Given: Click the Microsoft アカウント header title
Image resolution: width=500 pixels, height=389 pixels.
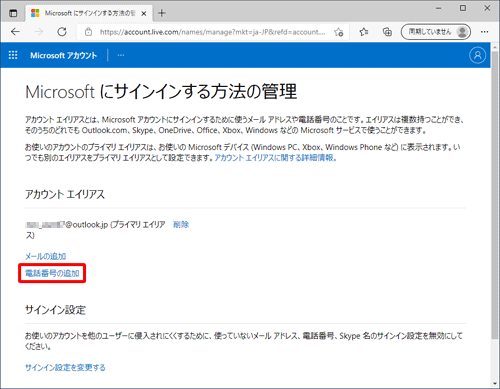Looking at the screenshot, I should point(64,55).
